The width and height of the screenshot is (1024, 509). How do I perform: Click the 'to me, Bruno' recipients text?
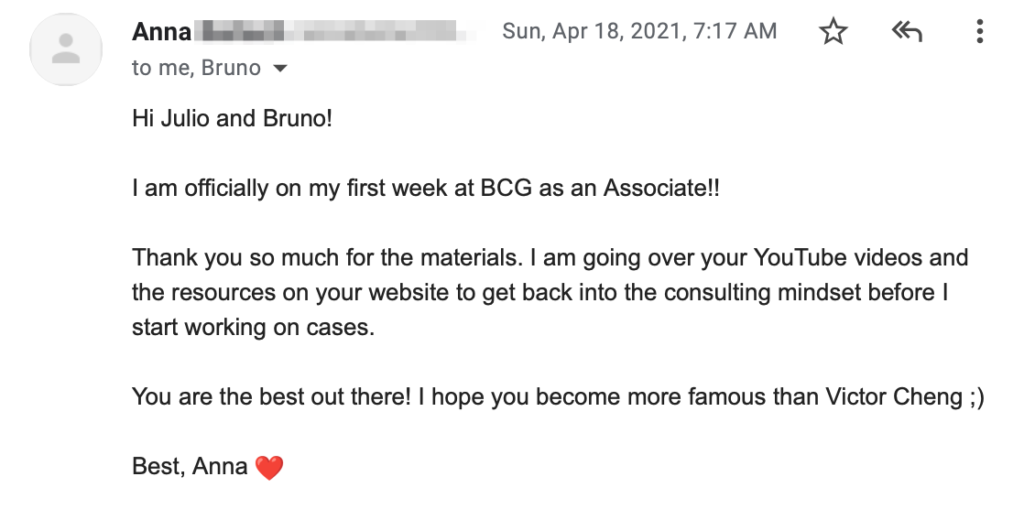pyautogui.click(x=197, y=68)
